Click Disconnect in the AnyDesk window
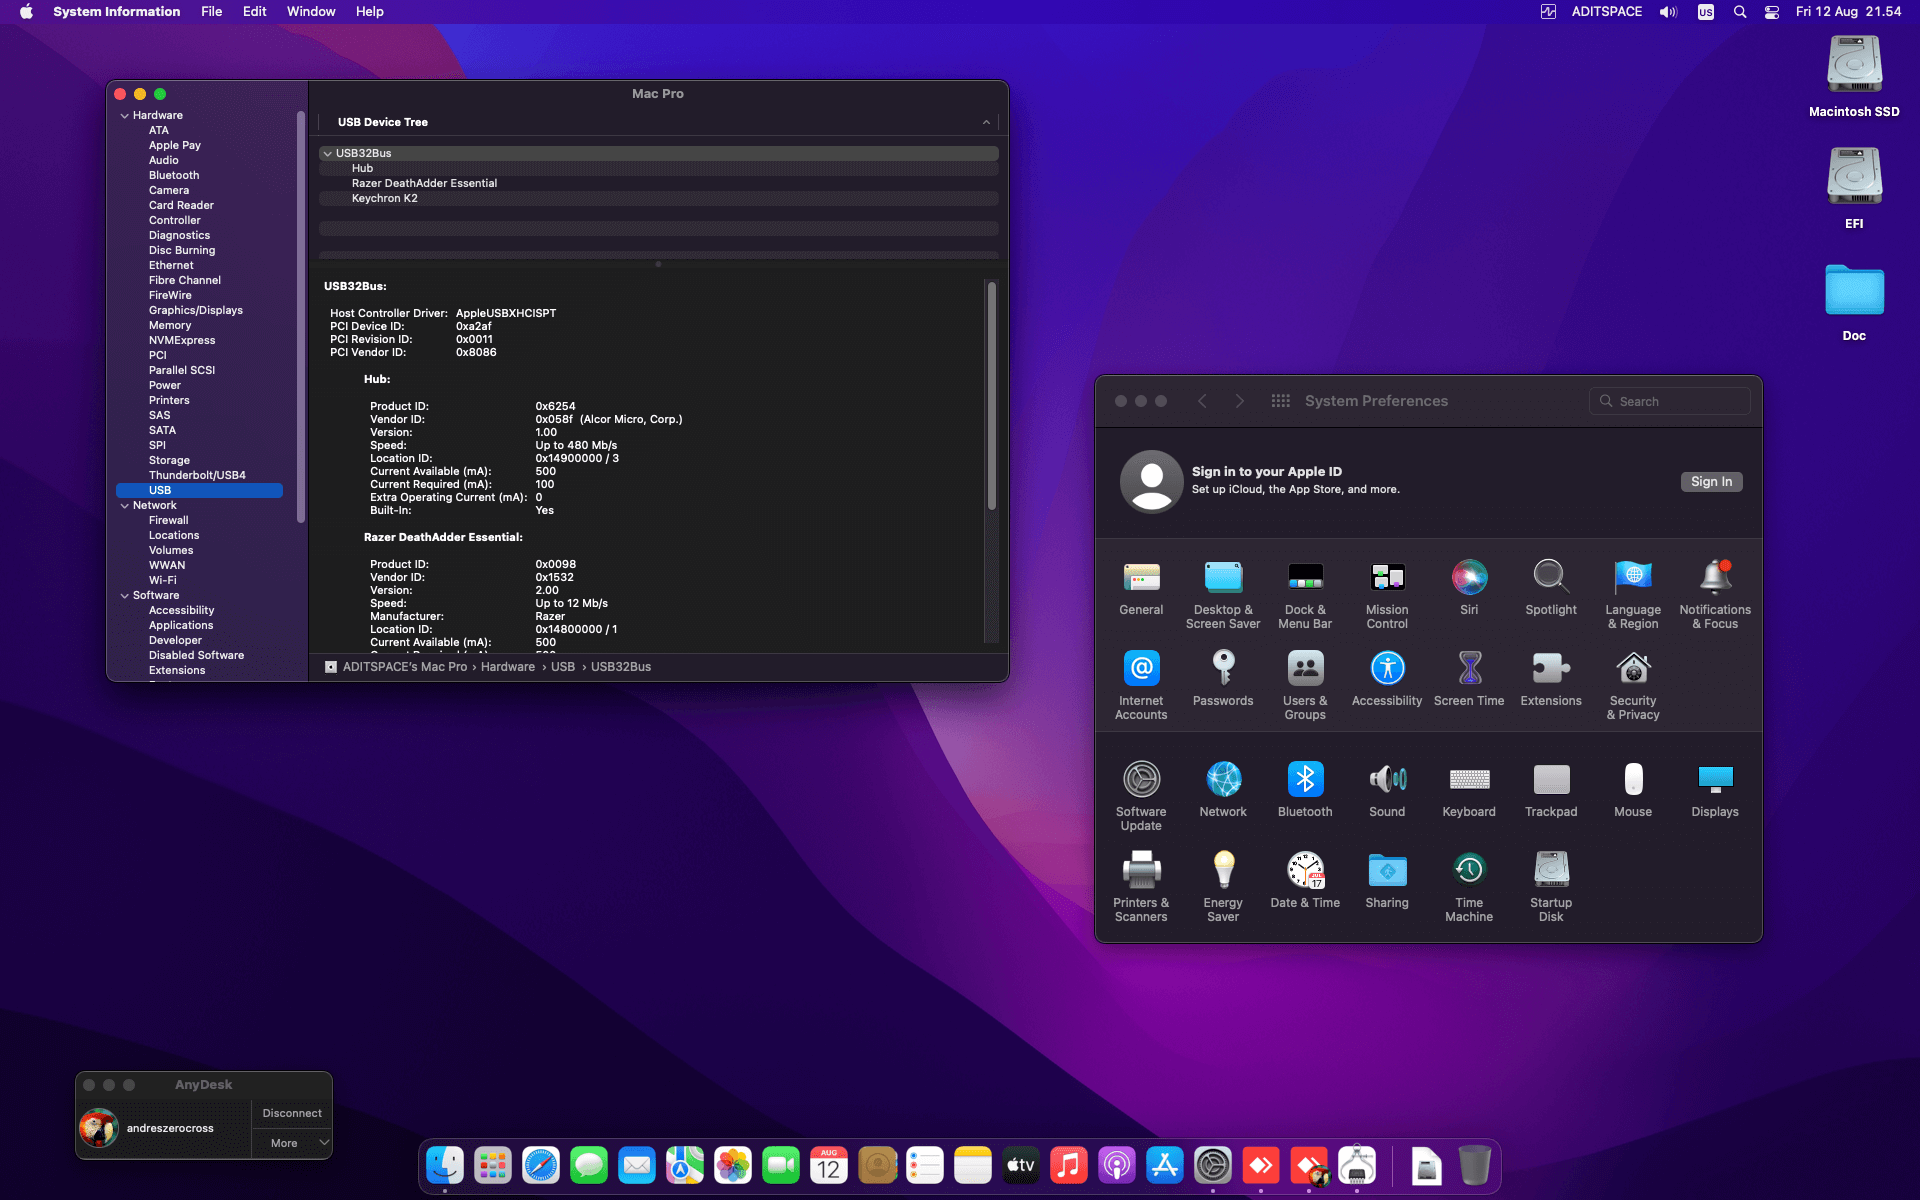Image resolution: width=1920 pixels, height=1200 pixels. click(291, 1112)
